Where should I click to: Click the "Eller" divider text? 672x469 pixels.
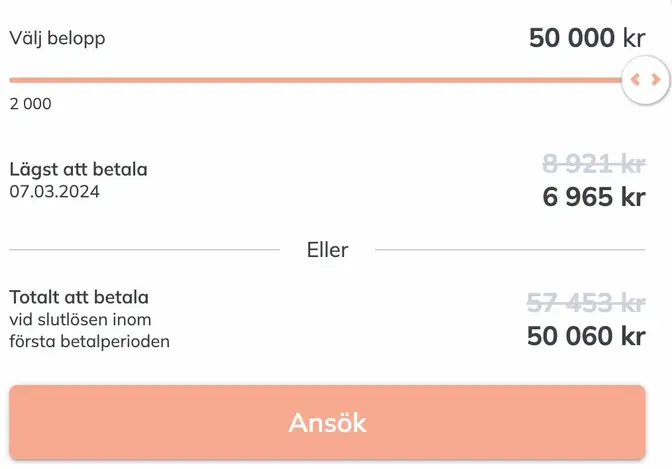pos(327,250)
